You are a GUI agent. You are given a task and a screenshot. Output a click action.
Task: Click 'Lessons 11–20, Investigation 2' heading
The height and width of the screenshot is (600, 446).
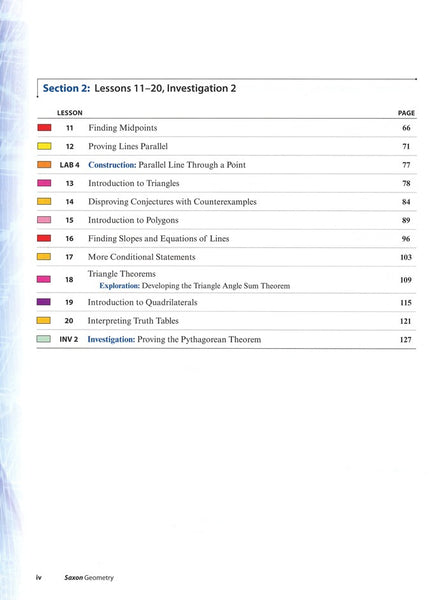[165, 88]
